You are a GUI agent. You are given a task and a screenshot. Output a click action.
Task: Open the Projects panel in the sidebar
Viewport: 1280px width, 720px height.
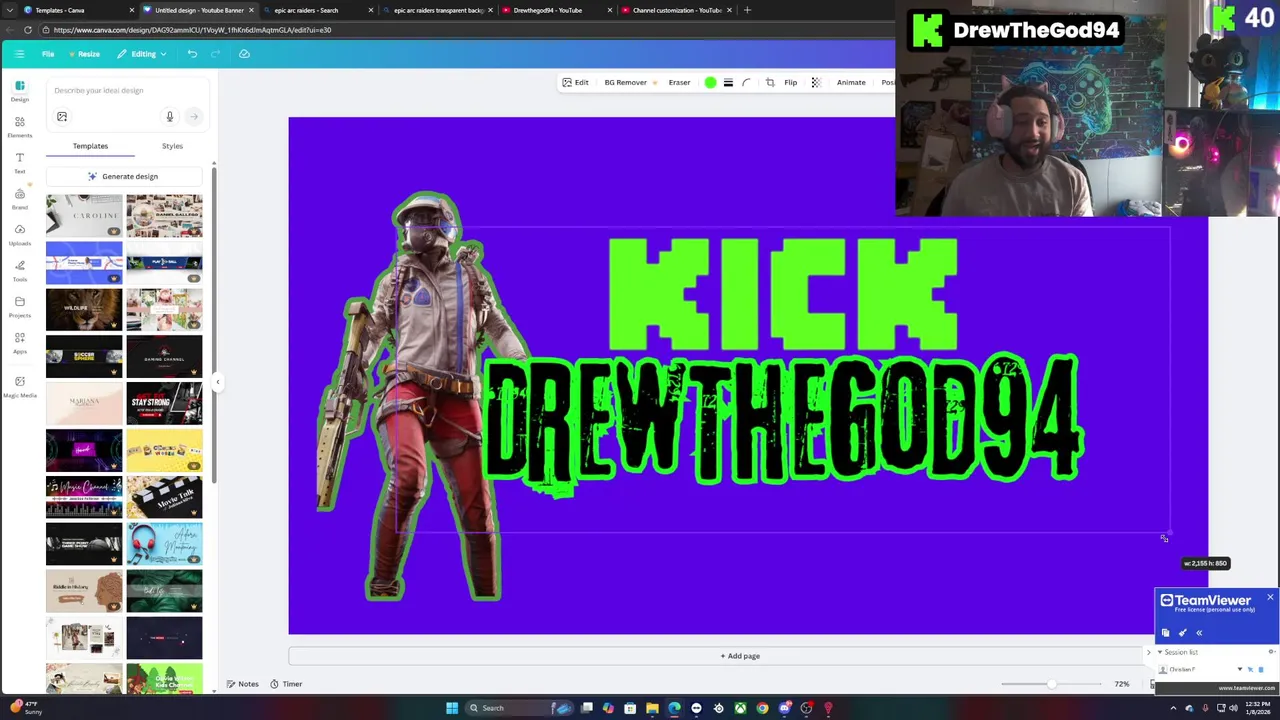click(x=19, y=307)
